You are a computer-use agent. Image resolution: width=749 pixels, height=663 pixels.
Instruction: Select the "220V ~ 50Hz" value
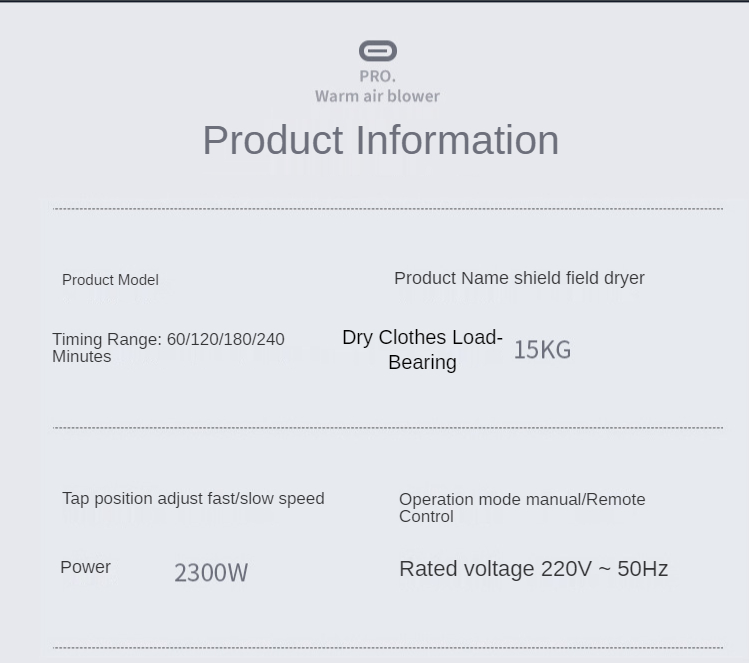coord(604,569)
